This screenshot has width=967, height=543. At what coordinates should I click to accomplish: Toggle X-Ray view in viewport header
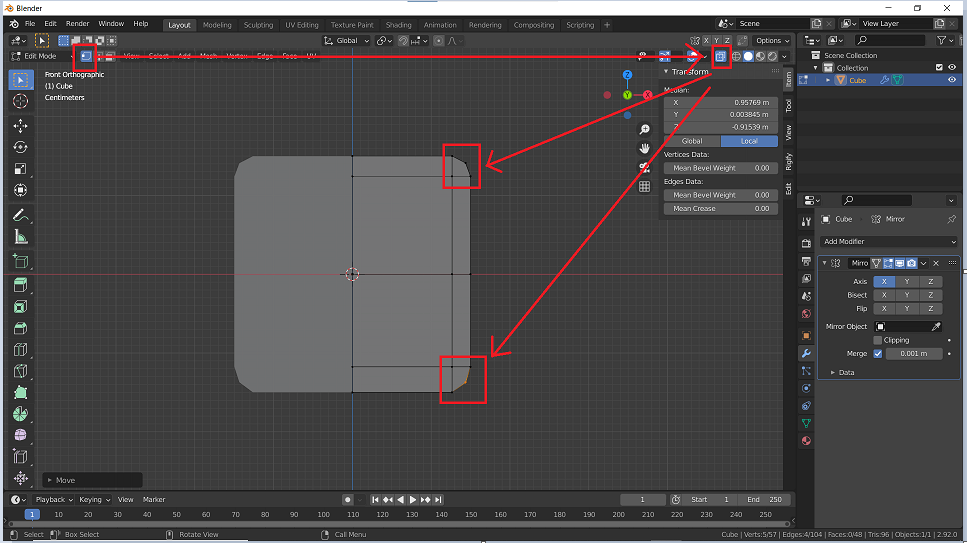click(x=720, y=57)
